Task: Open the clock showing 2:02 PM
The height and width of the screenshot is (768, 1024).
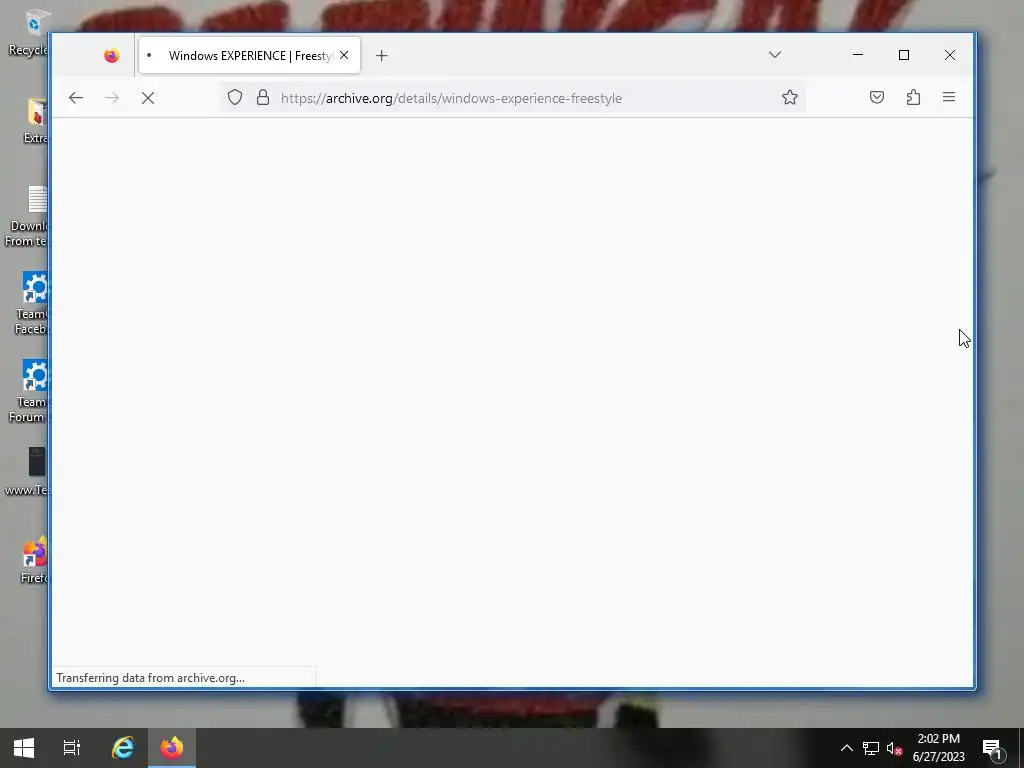Action: point(938,748)
